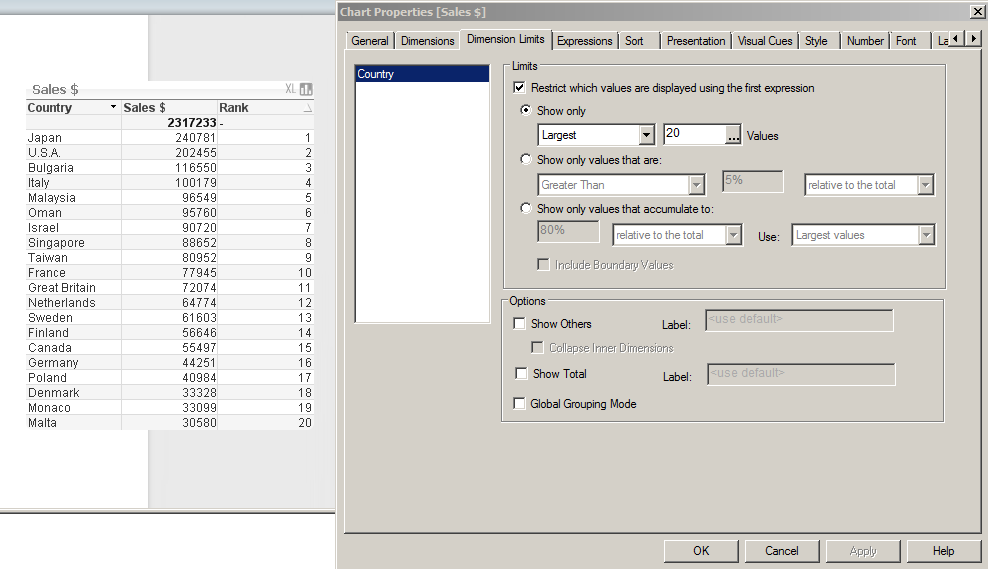Select Oman in the Country column
The height and width of the screenshot is (569, 988).
click(73, 213)
